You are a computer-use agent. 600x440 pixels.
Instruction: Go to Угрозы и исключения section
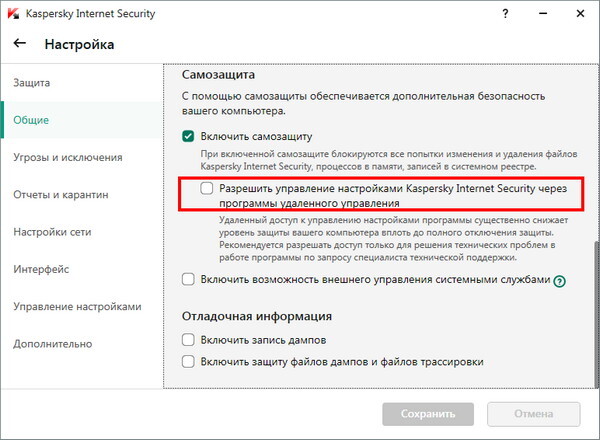(x=68, y=157)
